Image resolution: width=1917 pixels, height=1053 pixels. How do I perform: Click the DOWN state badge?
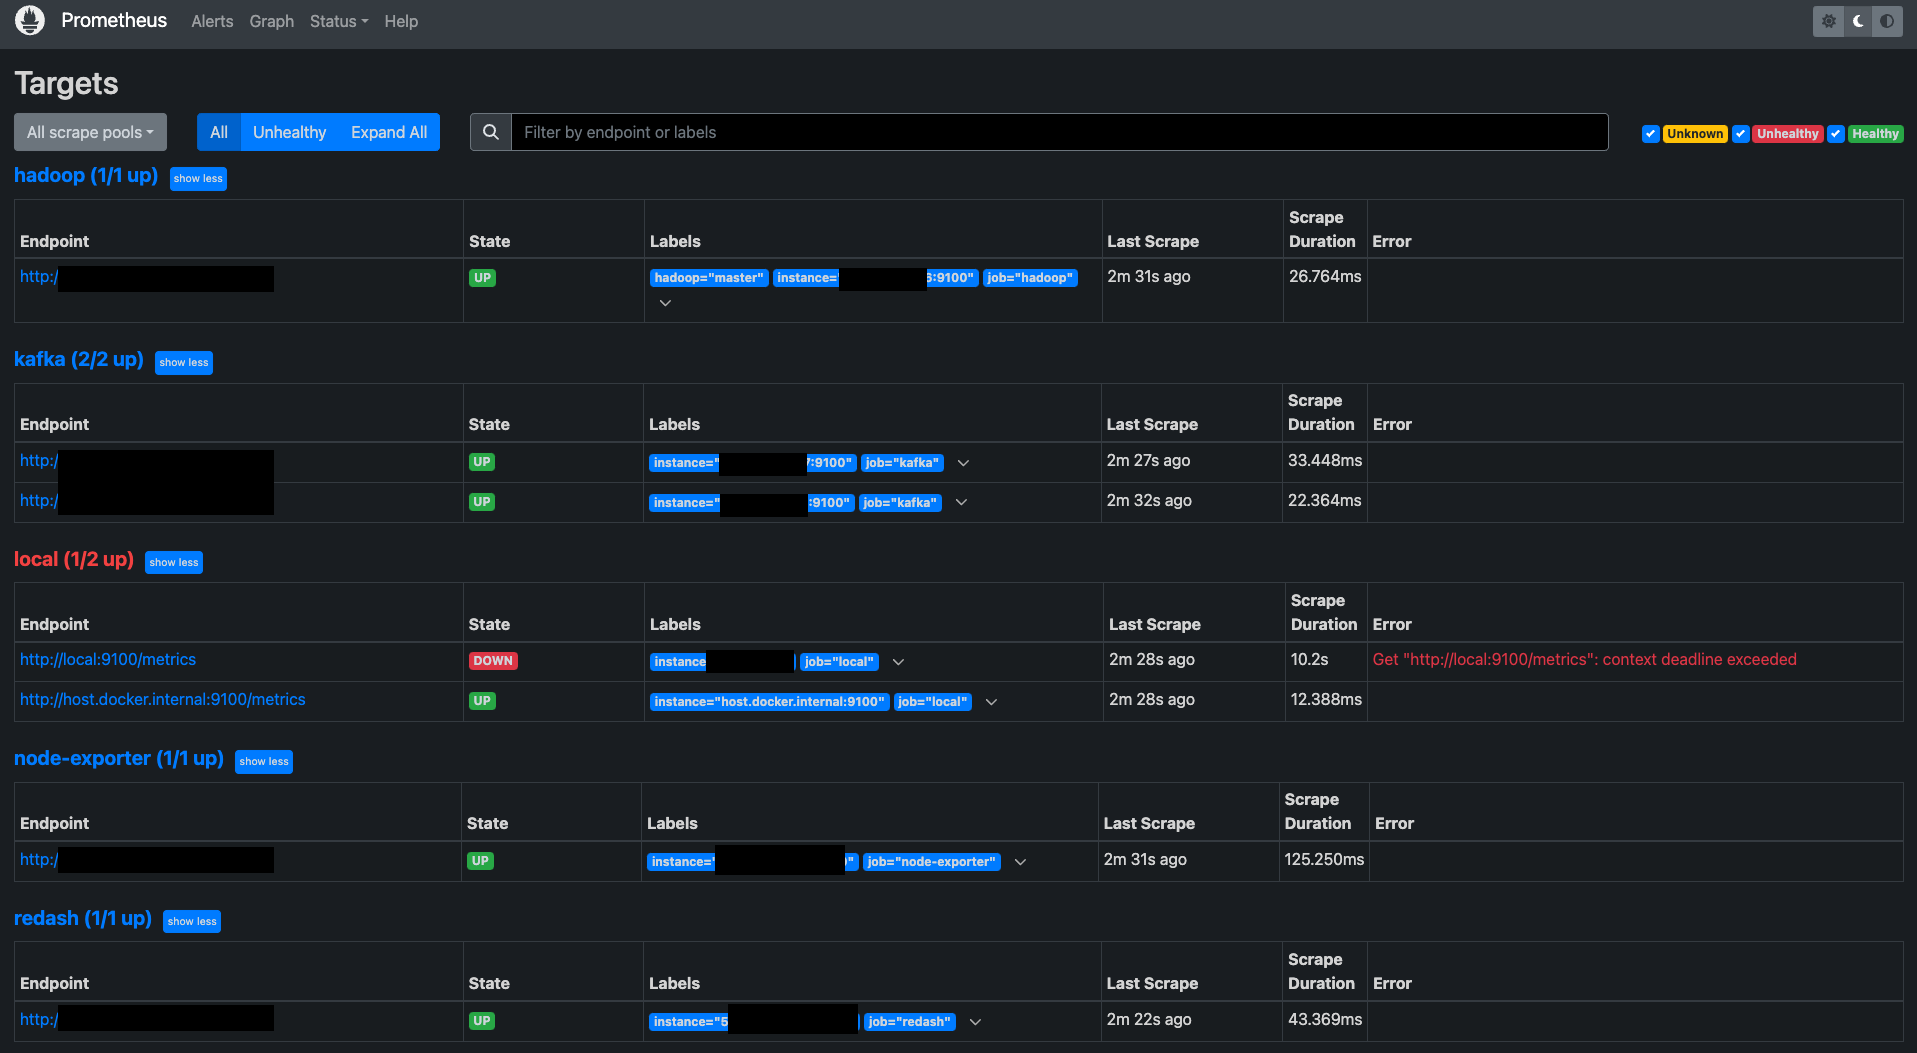(493, 661)
